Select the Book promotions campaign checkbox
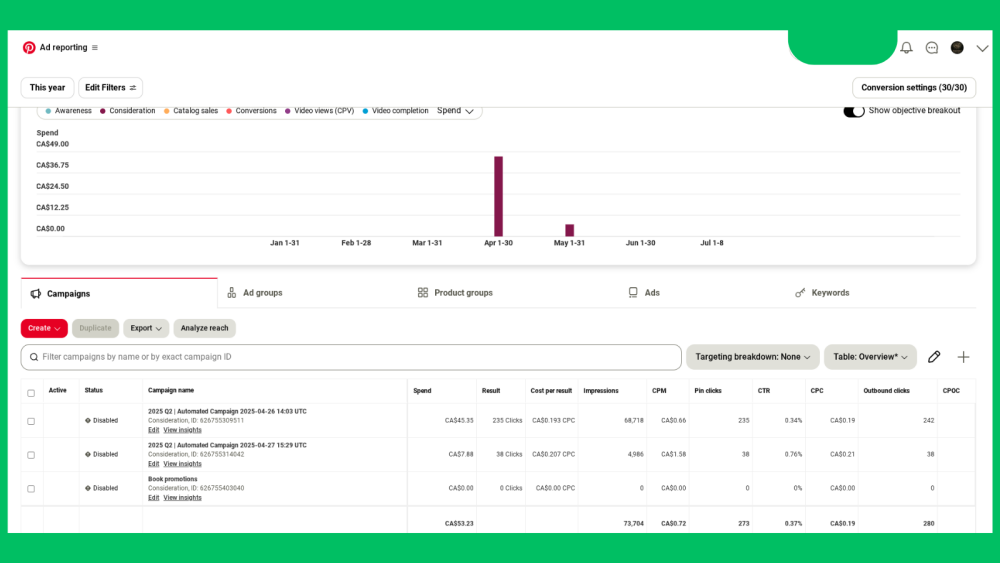Viewport: 1000px width, 563px height. coord(31,489)
